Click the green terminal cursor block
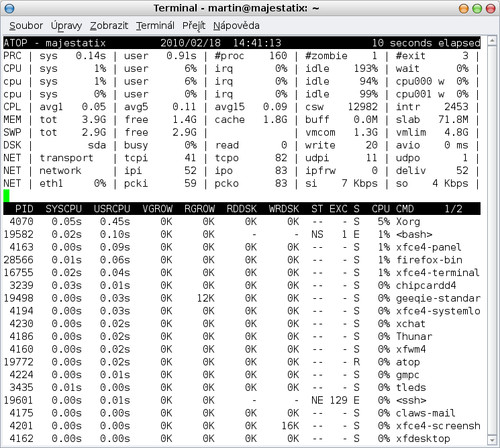The width and height of the screenshot is (500, 448). [x=6, y=196]
